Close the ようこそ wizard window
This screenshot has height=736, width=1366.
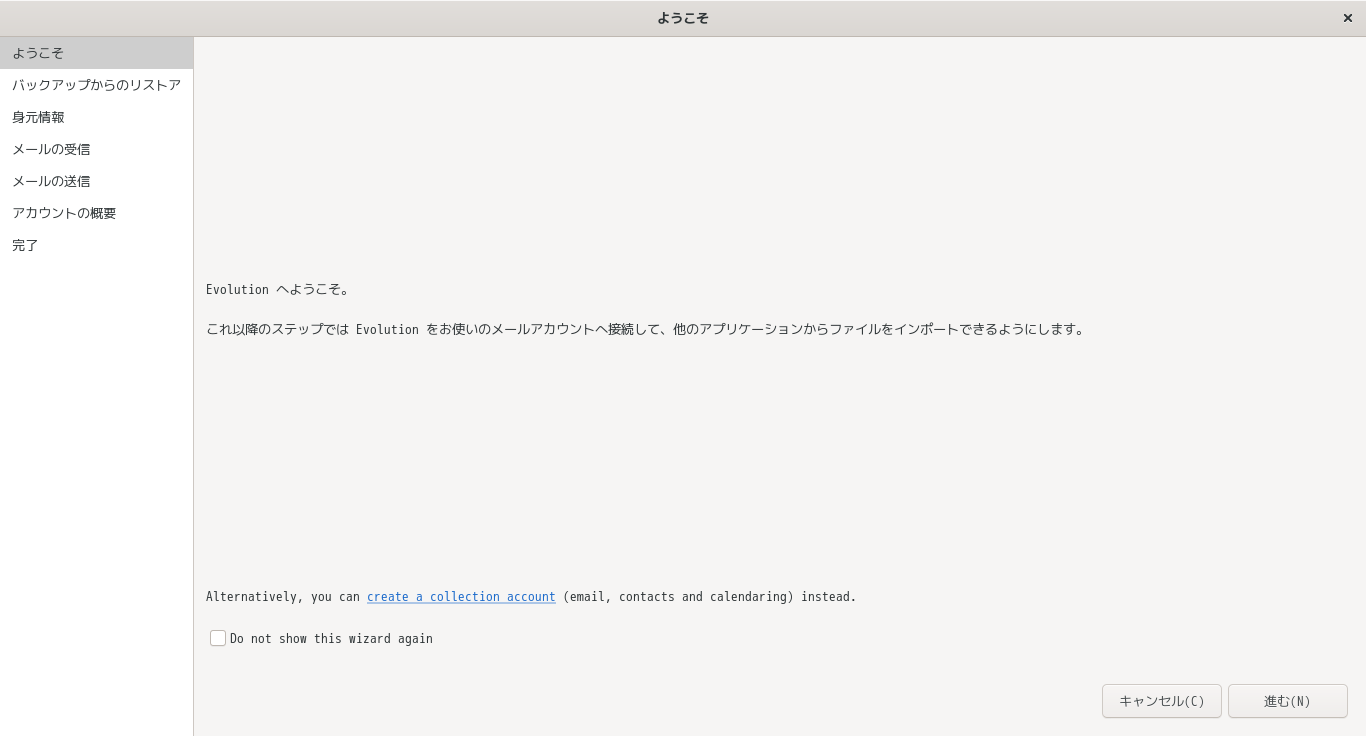[x=1347, y=18]
